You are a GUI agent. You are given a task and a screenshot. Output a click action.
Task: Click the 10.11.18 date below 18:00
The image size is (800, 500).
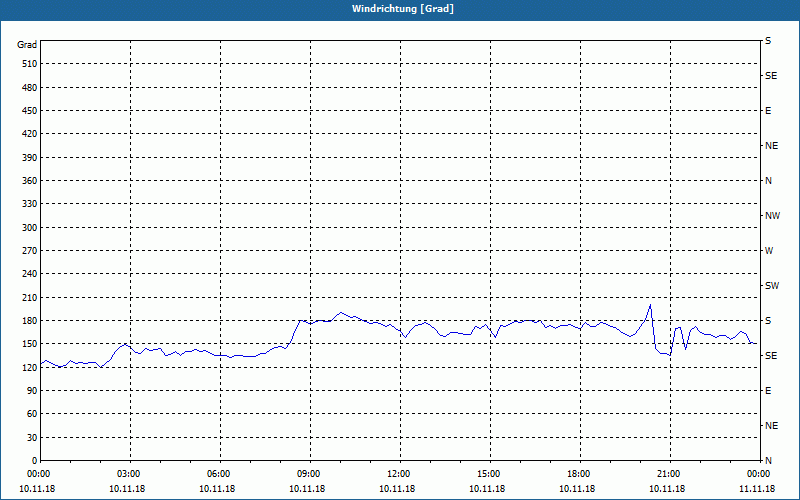pos(577,489)
